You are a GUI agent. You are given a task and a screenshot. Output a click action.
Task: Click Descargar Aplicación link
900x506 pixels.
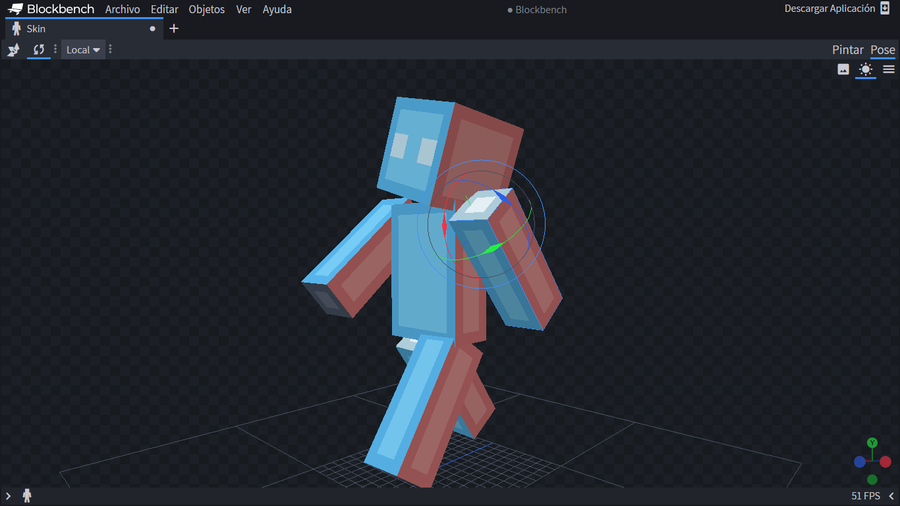point(829,9)
